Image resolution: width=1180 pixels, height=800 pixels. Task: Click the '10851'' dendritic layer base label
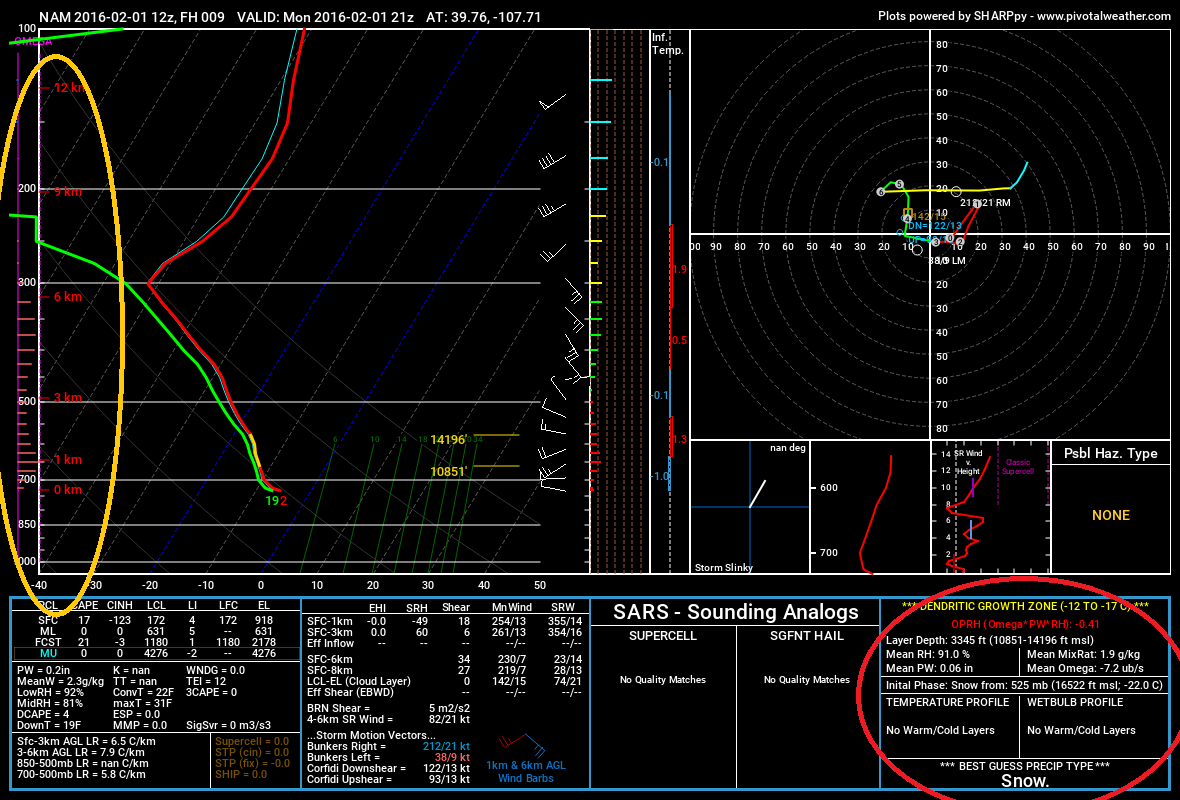(x=449, y=472)
